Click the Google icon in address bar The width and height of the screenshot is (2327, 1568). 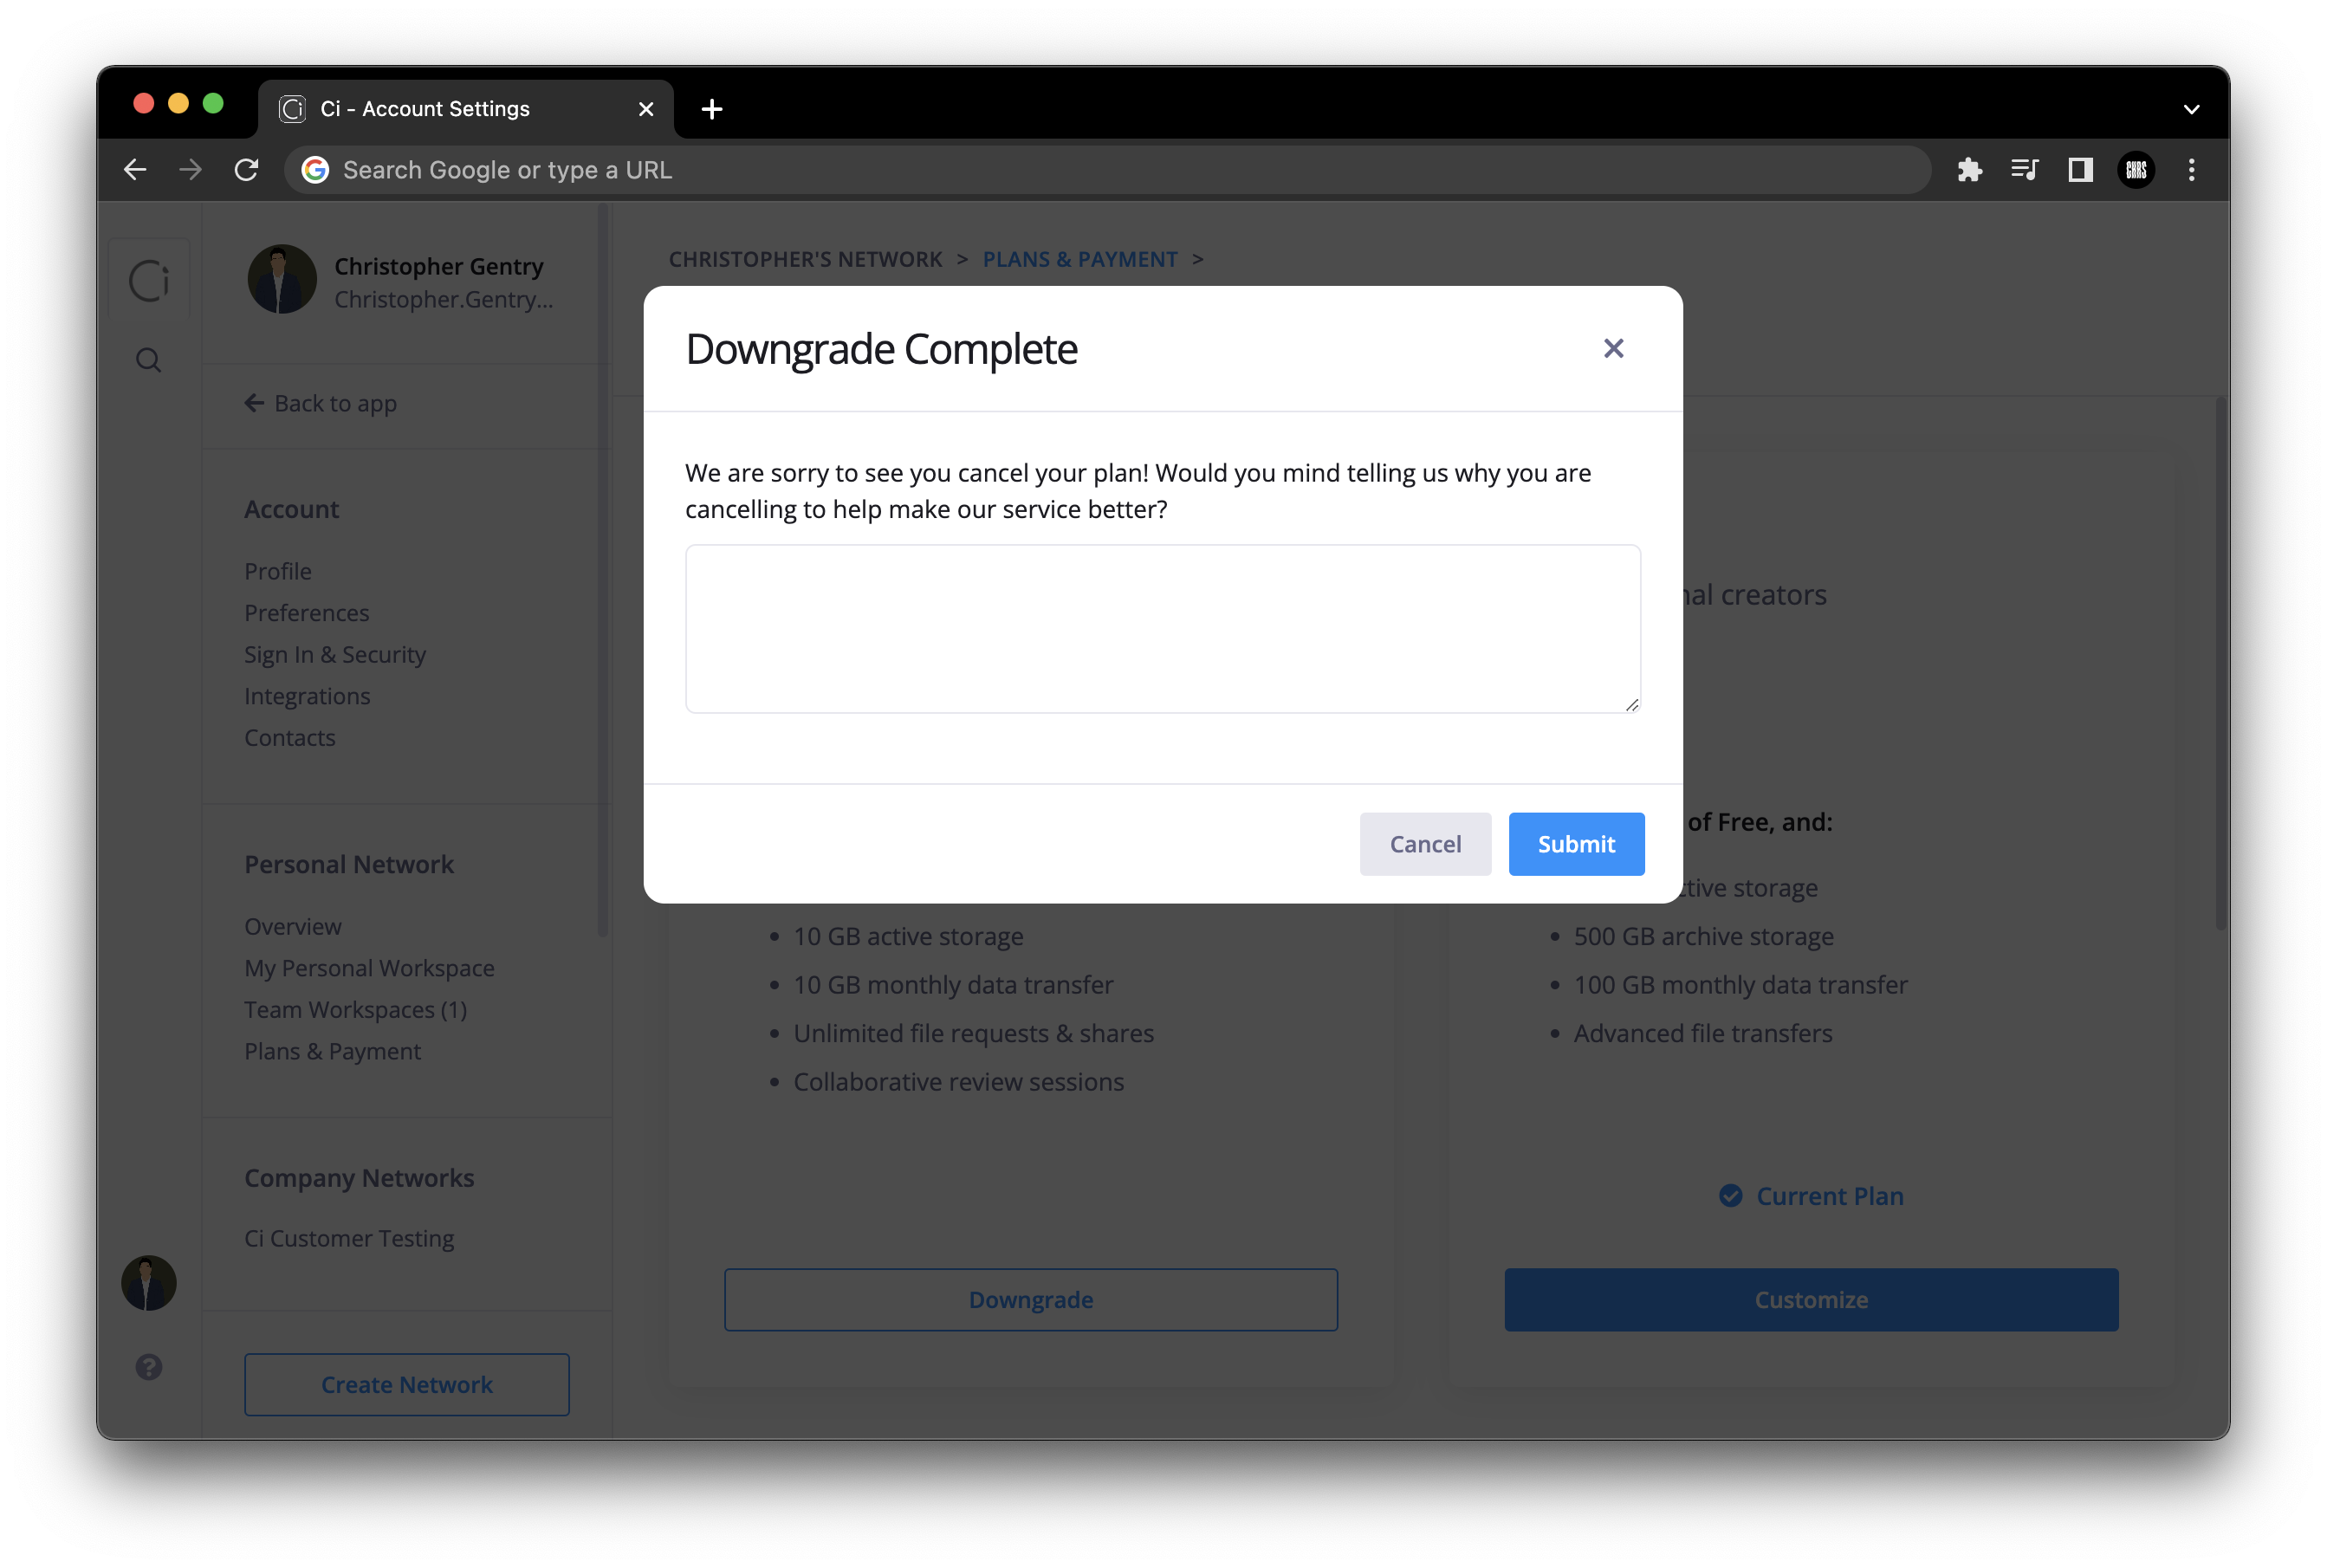pos(315,170)
